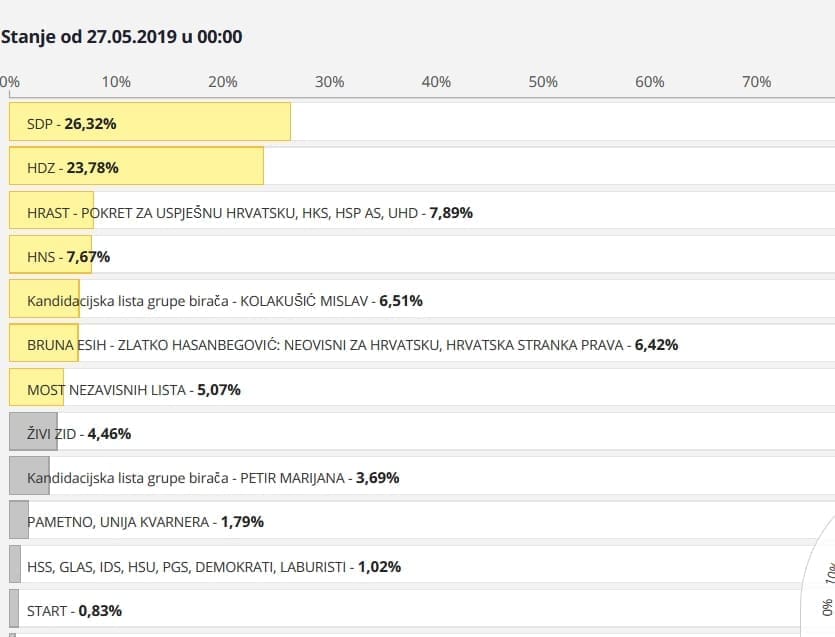Viewport: 835px width, 637px height.
Task: Click the 10% axis tick label
Action: point(116,82)
